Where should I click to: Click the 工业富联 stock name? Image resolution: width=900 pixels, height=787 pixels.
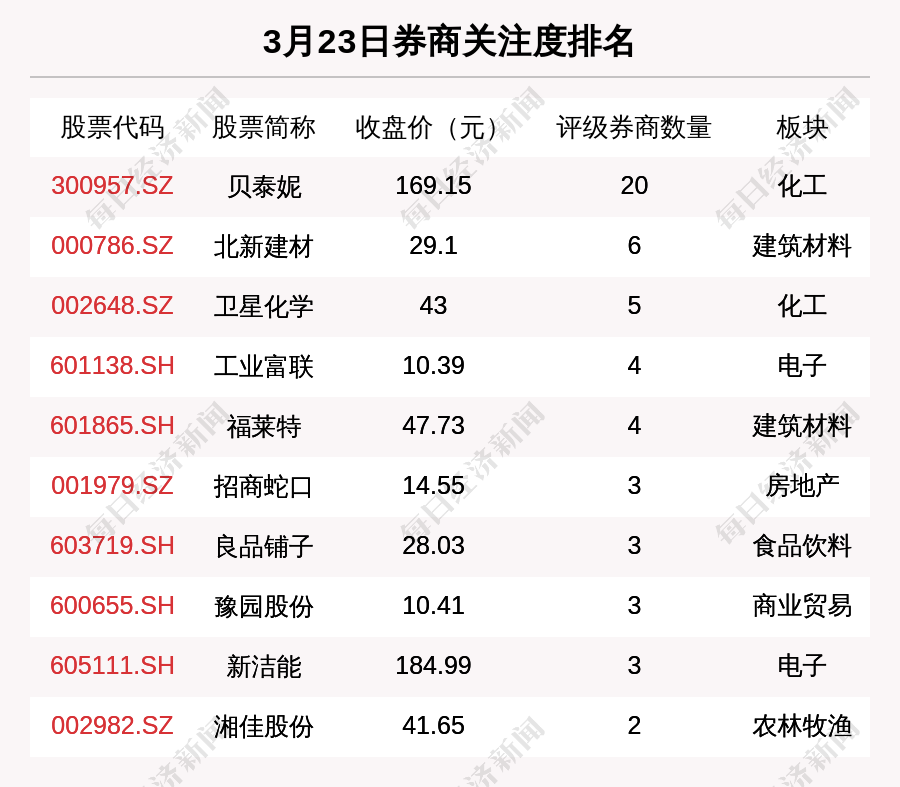[263, 367]
